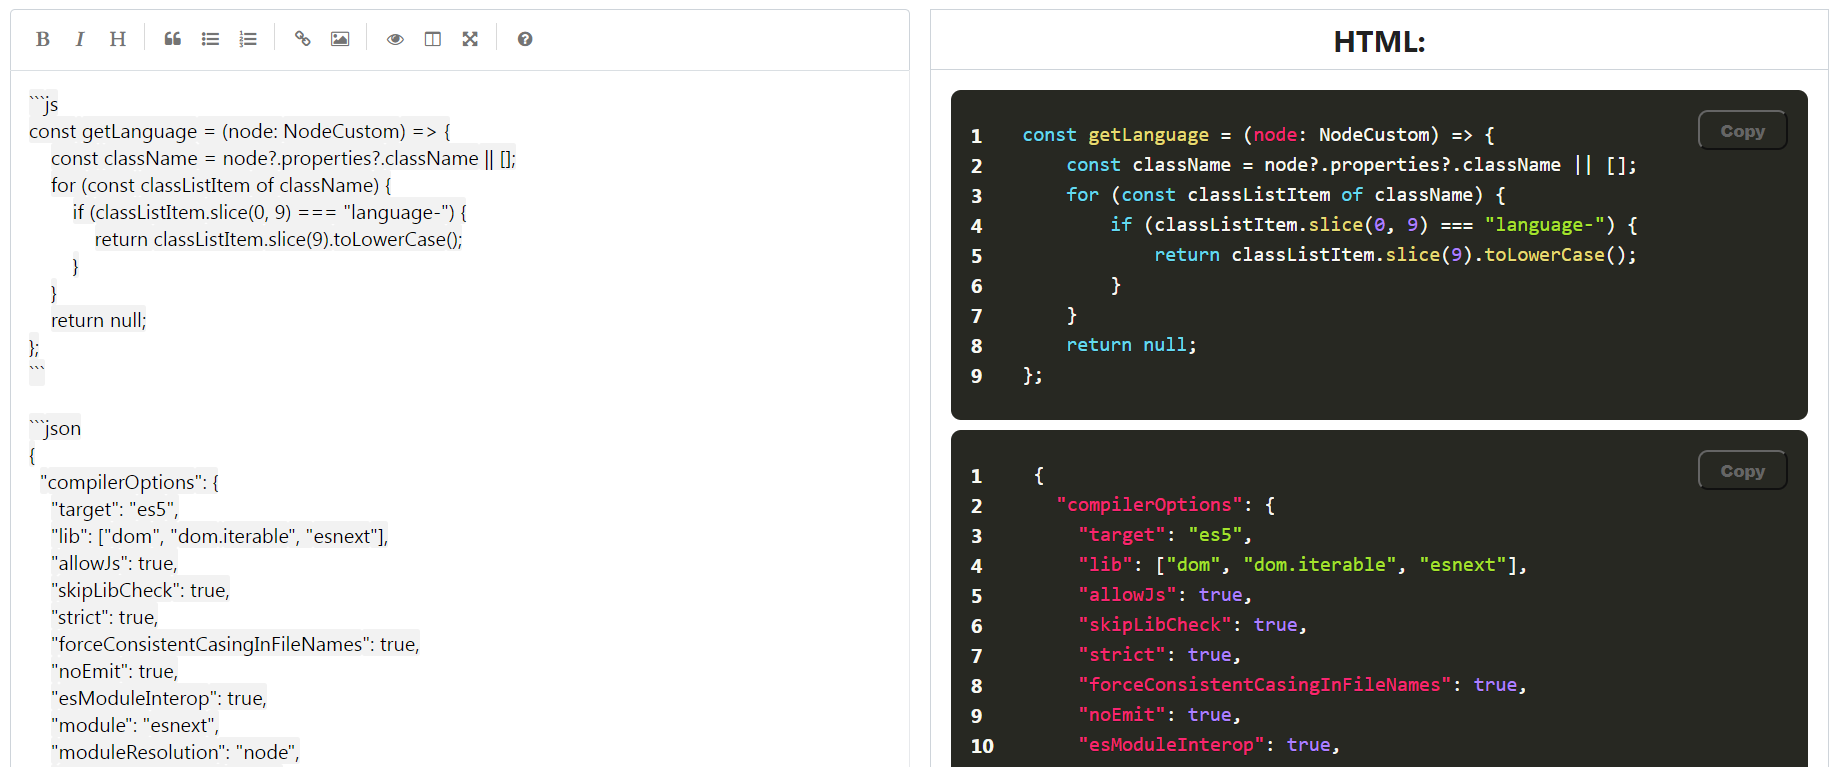Click "compilerOptions" key in the JSON preview
This screenshot has width=1841, height=767.
point(1149,505)
